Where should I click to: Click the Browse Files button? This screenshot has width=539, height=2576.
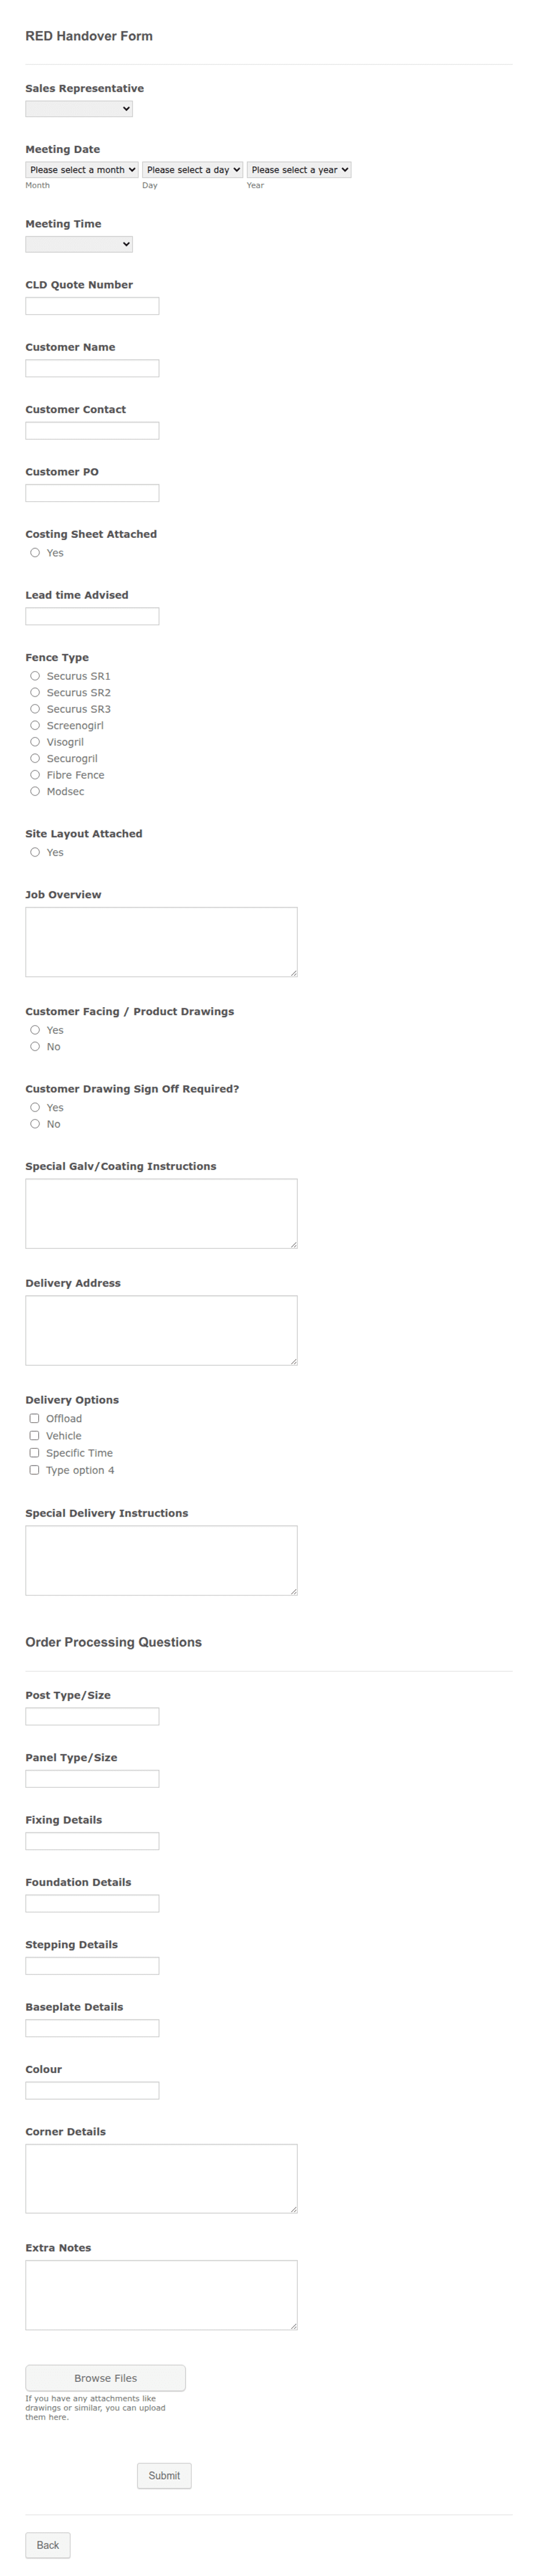[x=105, y=2378]
